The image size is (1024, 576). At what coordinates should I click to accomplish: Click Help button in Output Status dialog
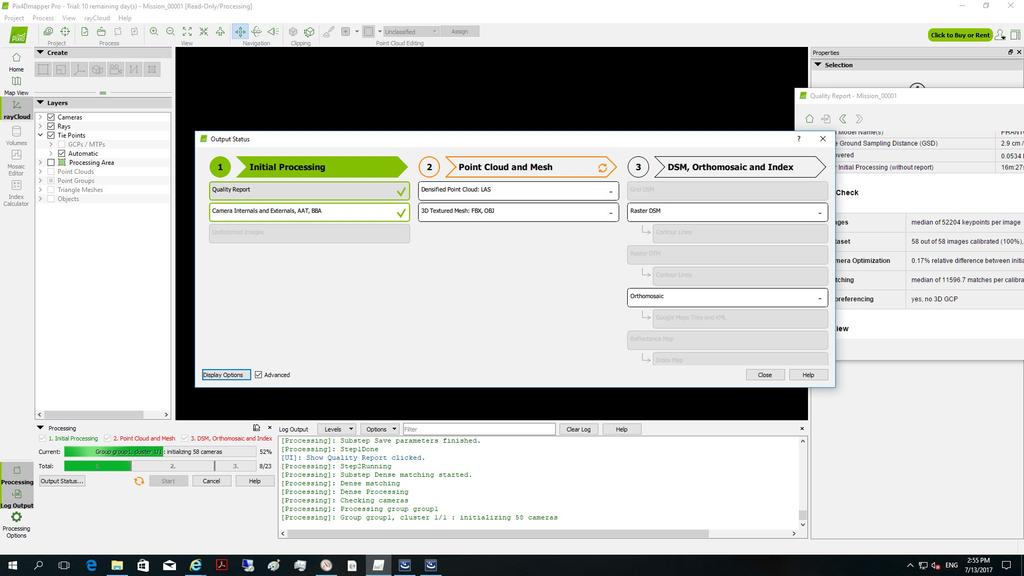coord(808,375)
